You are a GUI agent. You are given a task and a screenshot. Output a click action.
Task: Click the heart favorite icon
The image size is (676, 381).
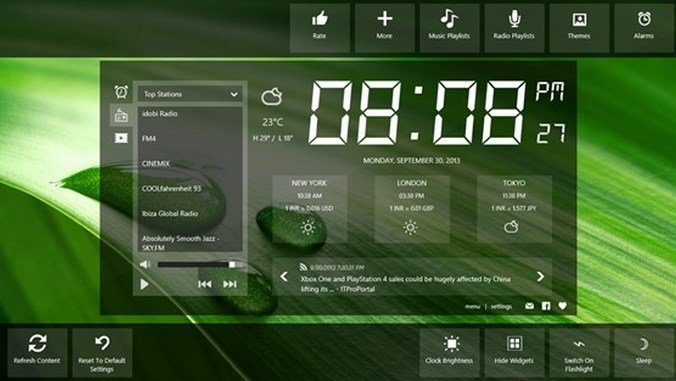(x=562, y=306)
